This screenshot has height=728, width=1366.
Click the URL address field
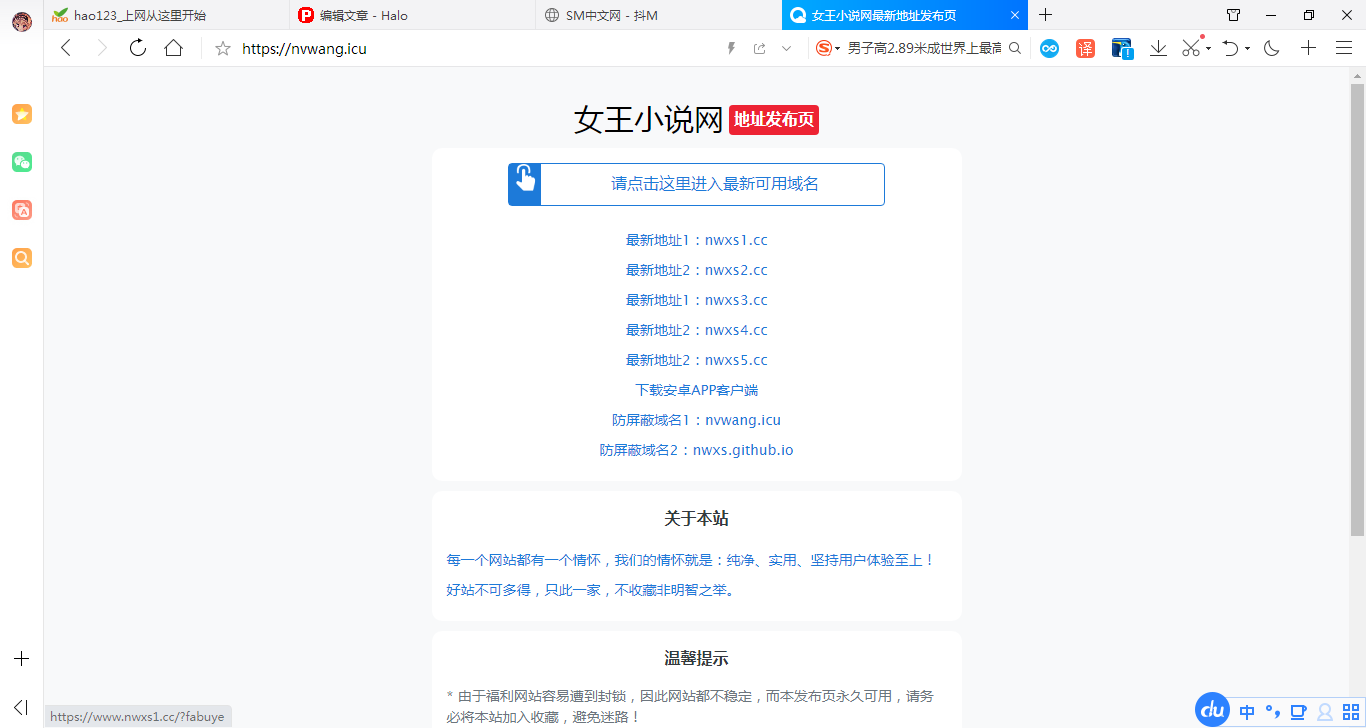[x=470, y=48]
